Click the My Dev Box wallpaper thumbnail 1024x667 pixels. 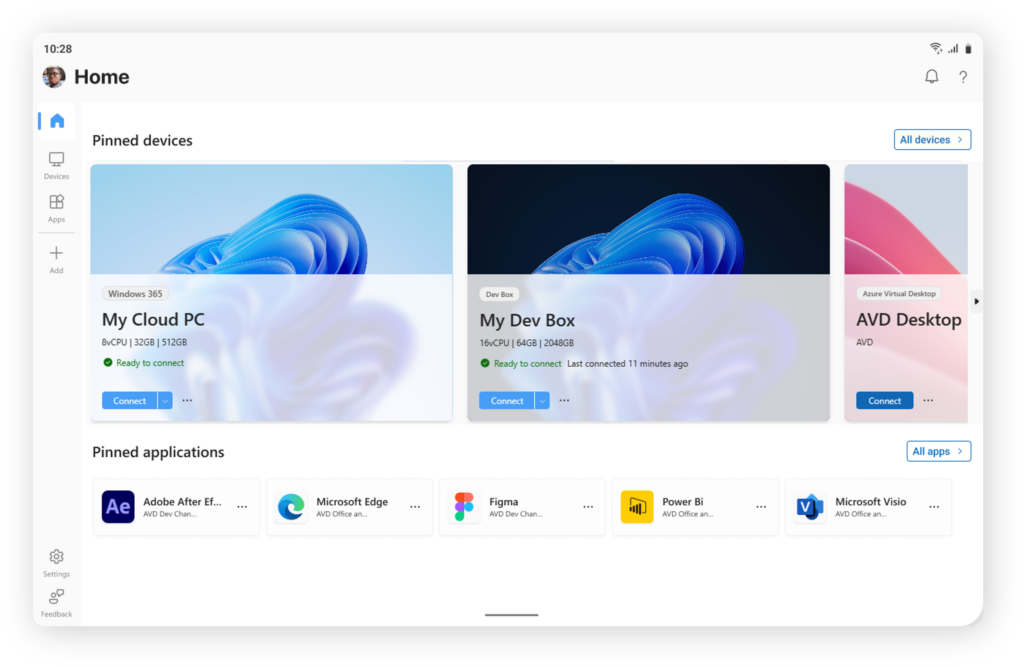click(x=648, y=220)
